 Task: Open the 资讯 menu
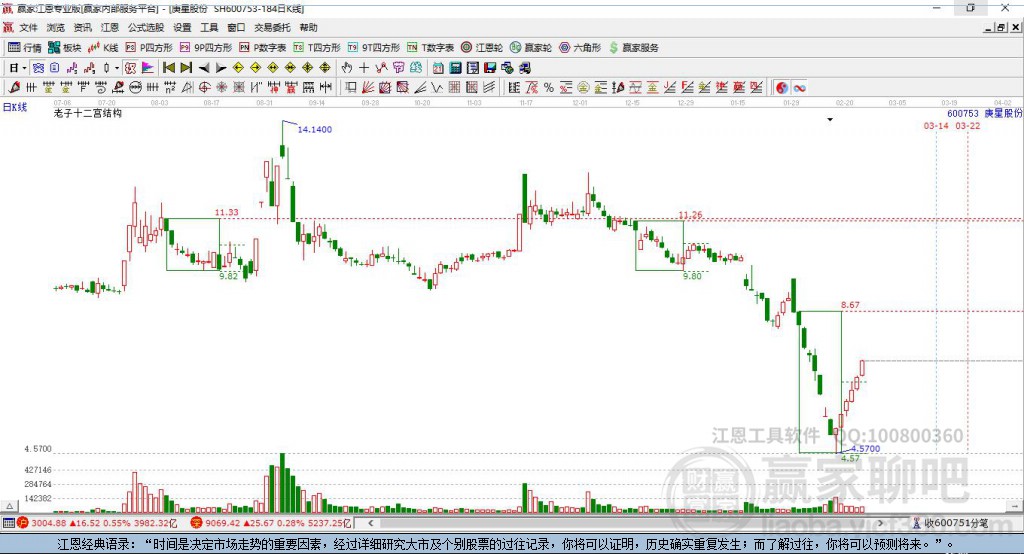(82, 27)
